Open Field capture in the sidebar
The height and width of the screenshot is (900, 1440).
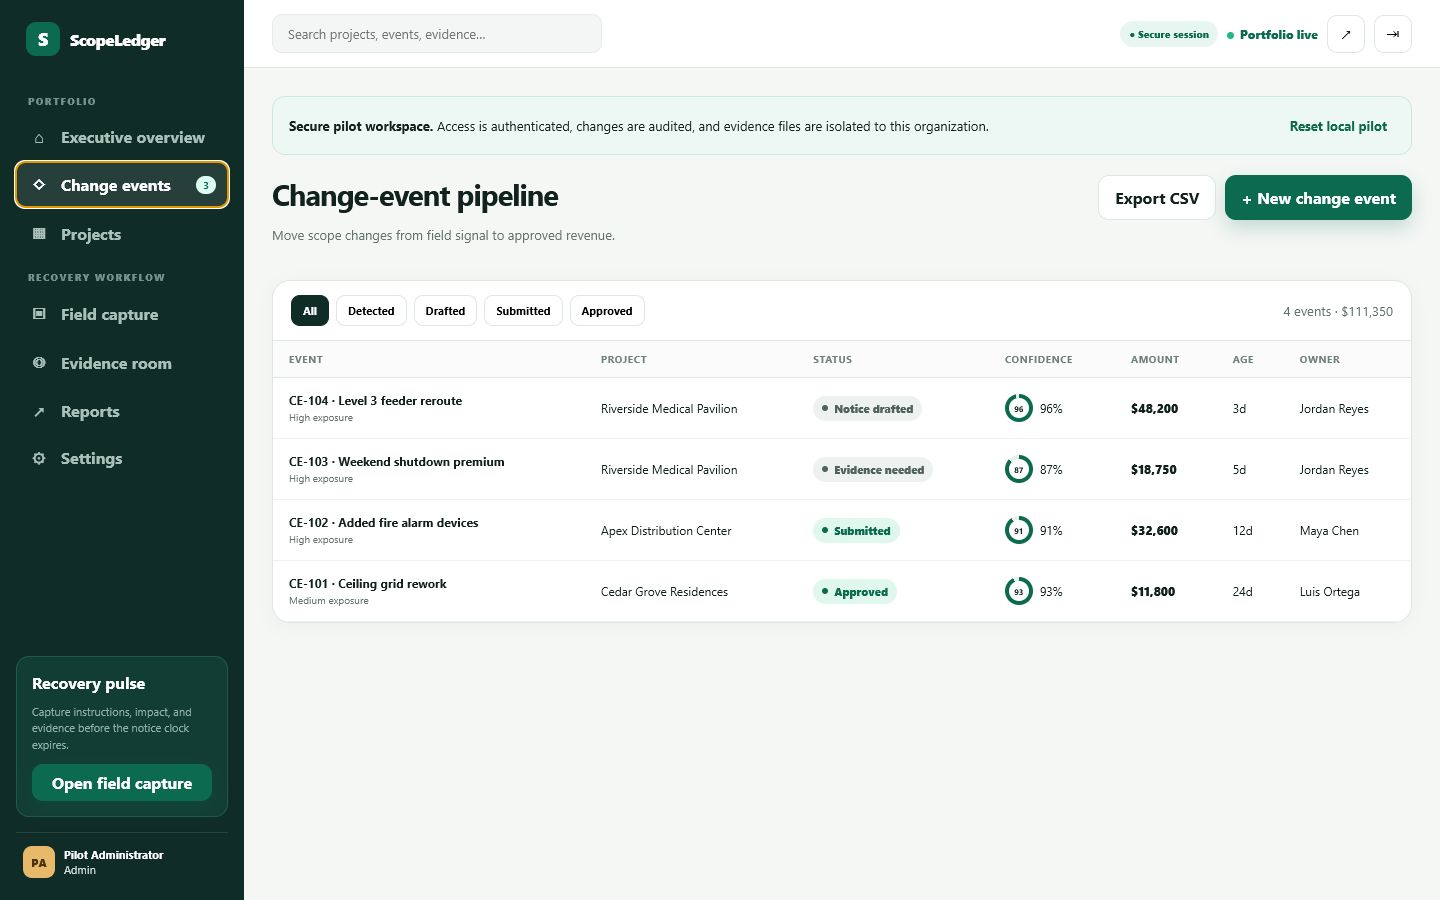pyautogui.click(x=122, y=314)
